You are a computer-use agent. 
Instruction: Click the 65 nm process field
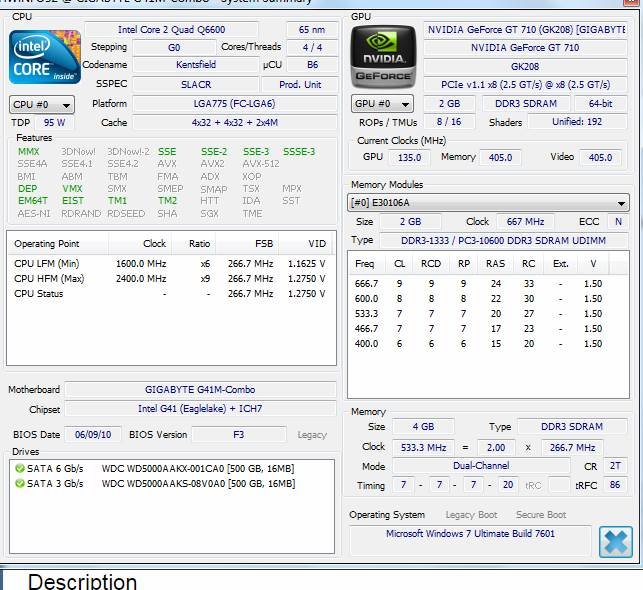pyautogui.click(x=312, y=30)
